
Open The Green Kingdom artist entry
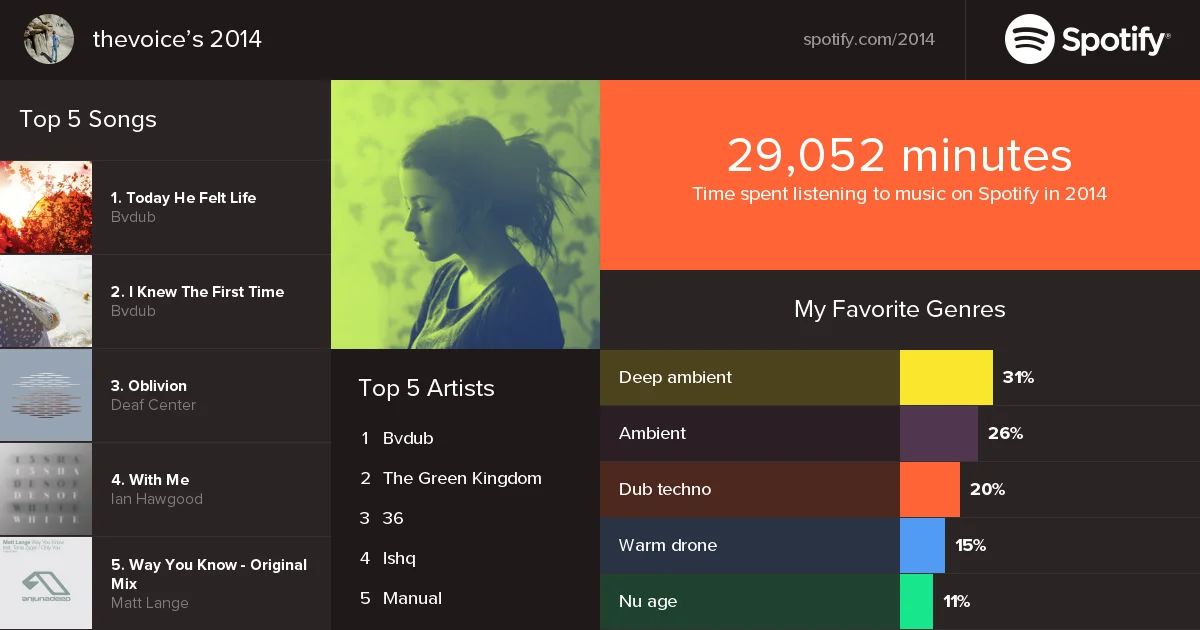tap(462, 478)
